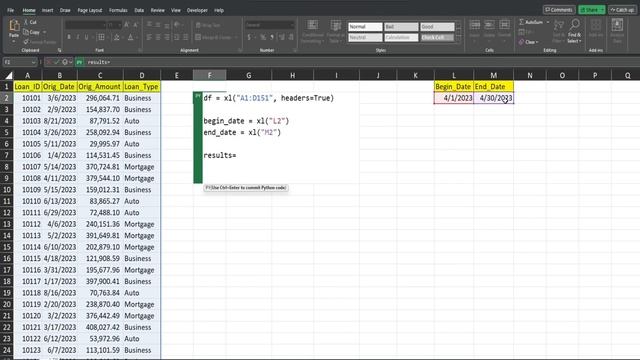Viewport: 640px width, 360px height.
Task: Click the Add-ins icon
Action: (596, 25)
